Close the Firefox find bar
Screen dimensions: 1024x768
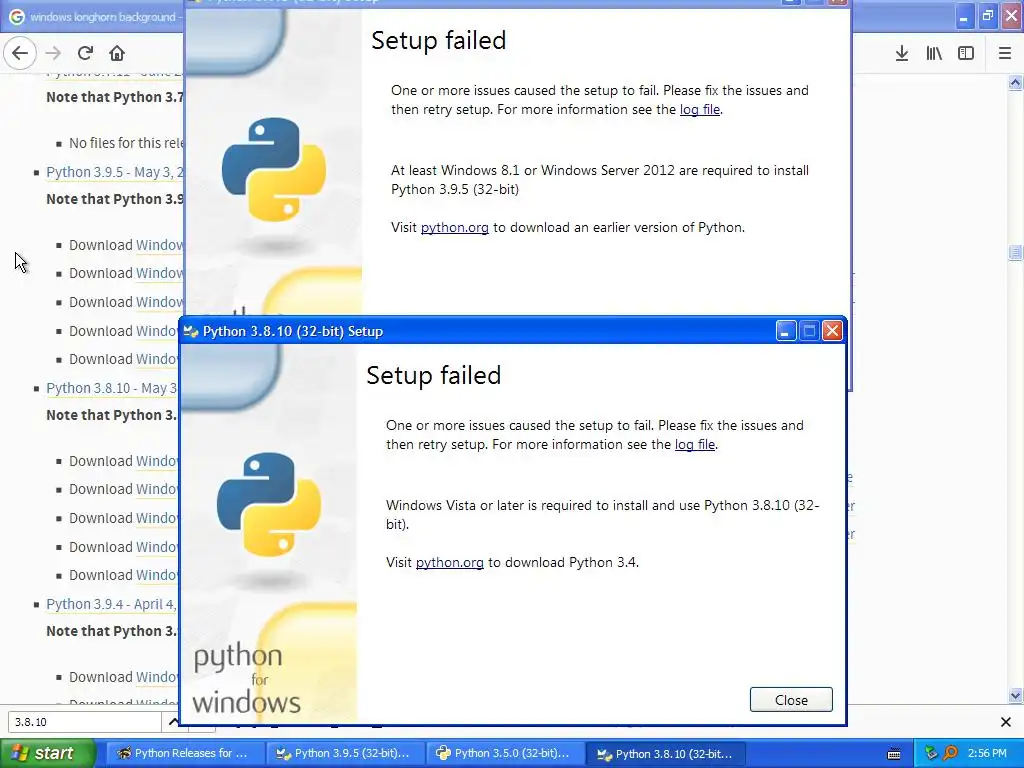pos(1006,722)
